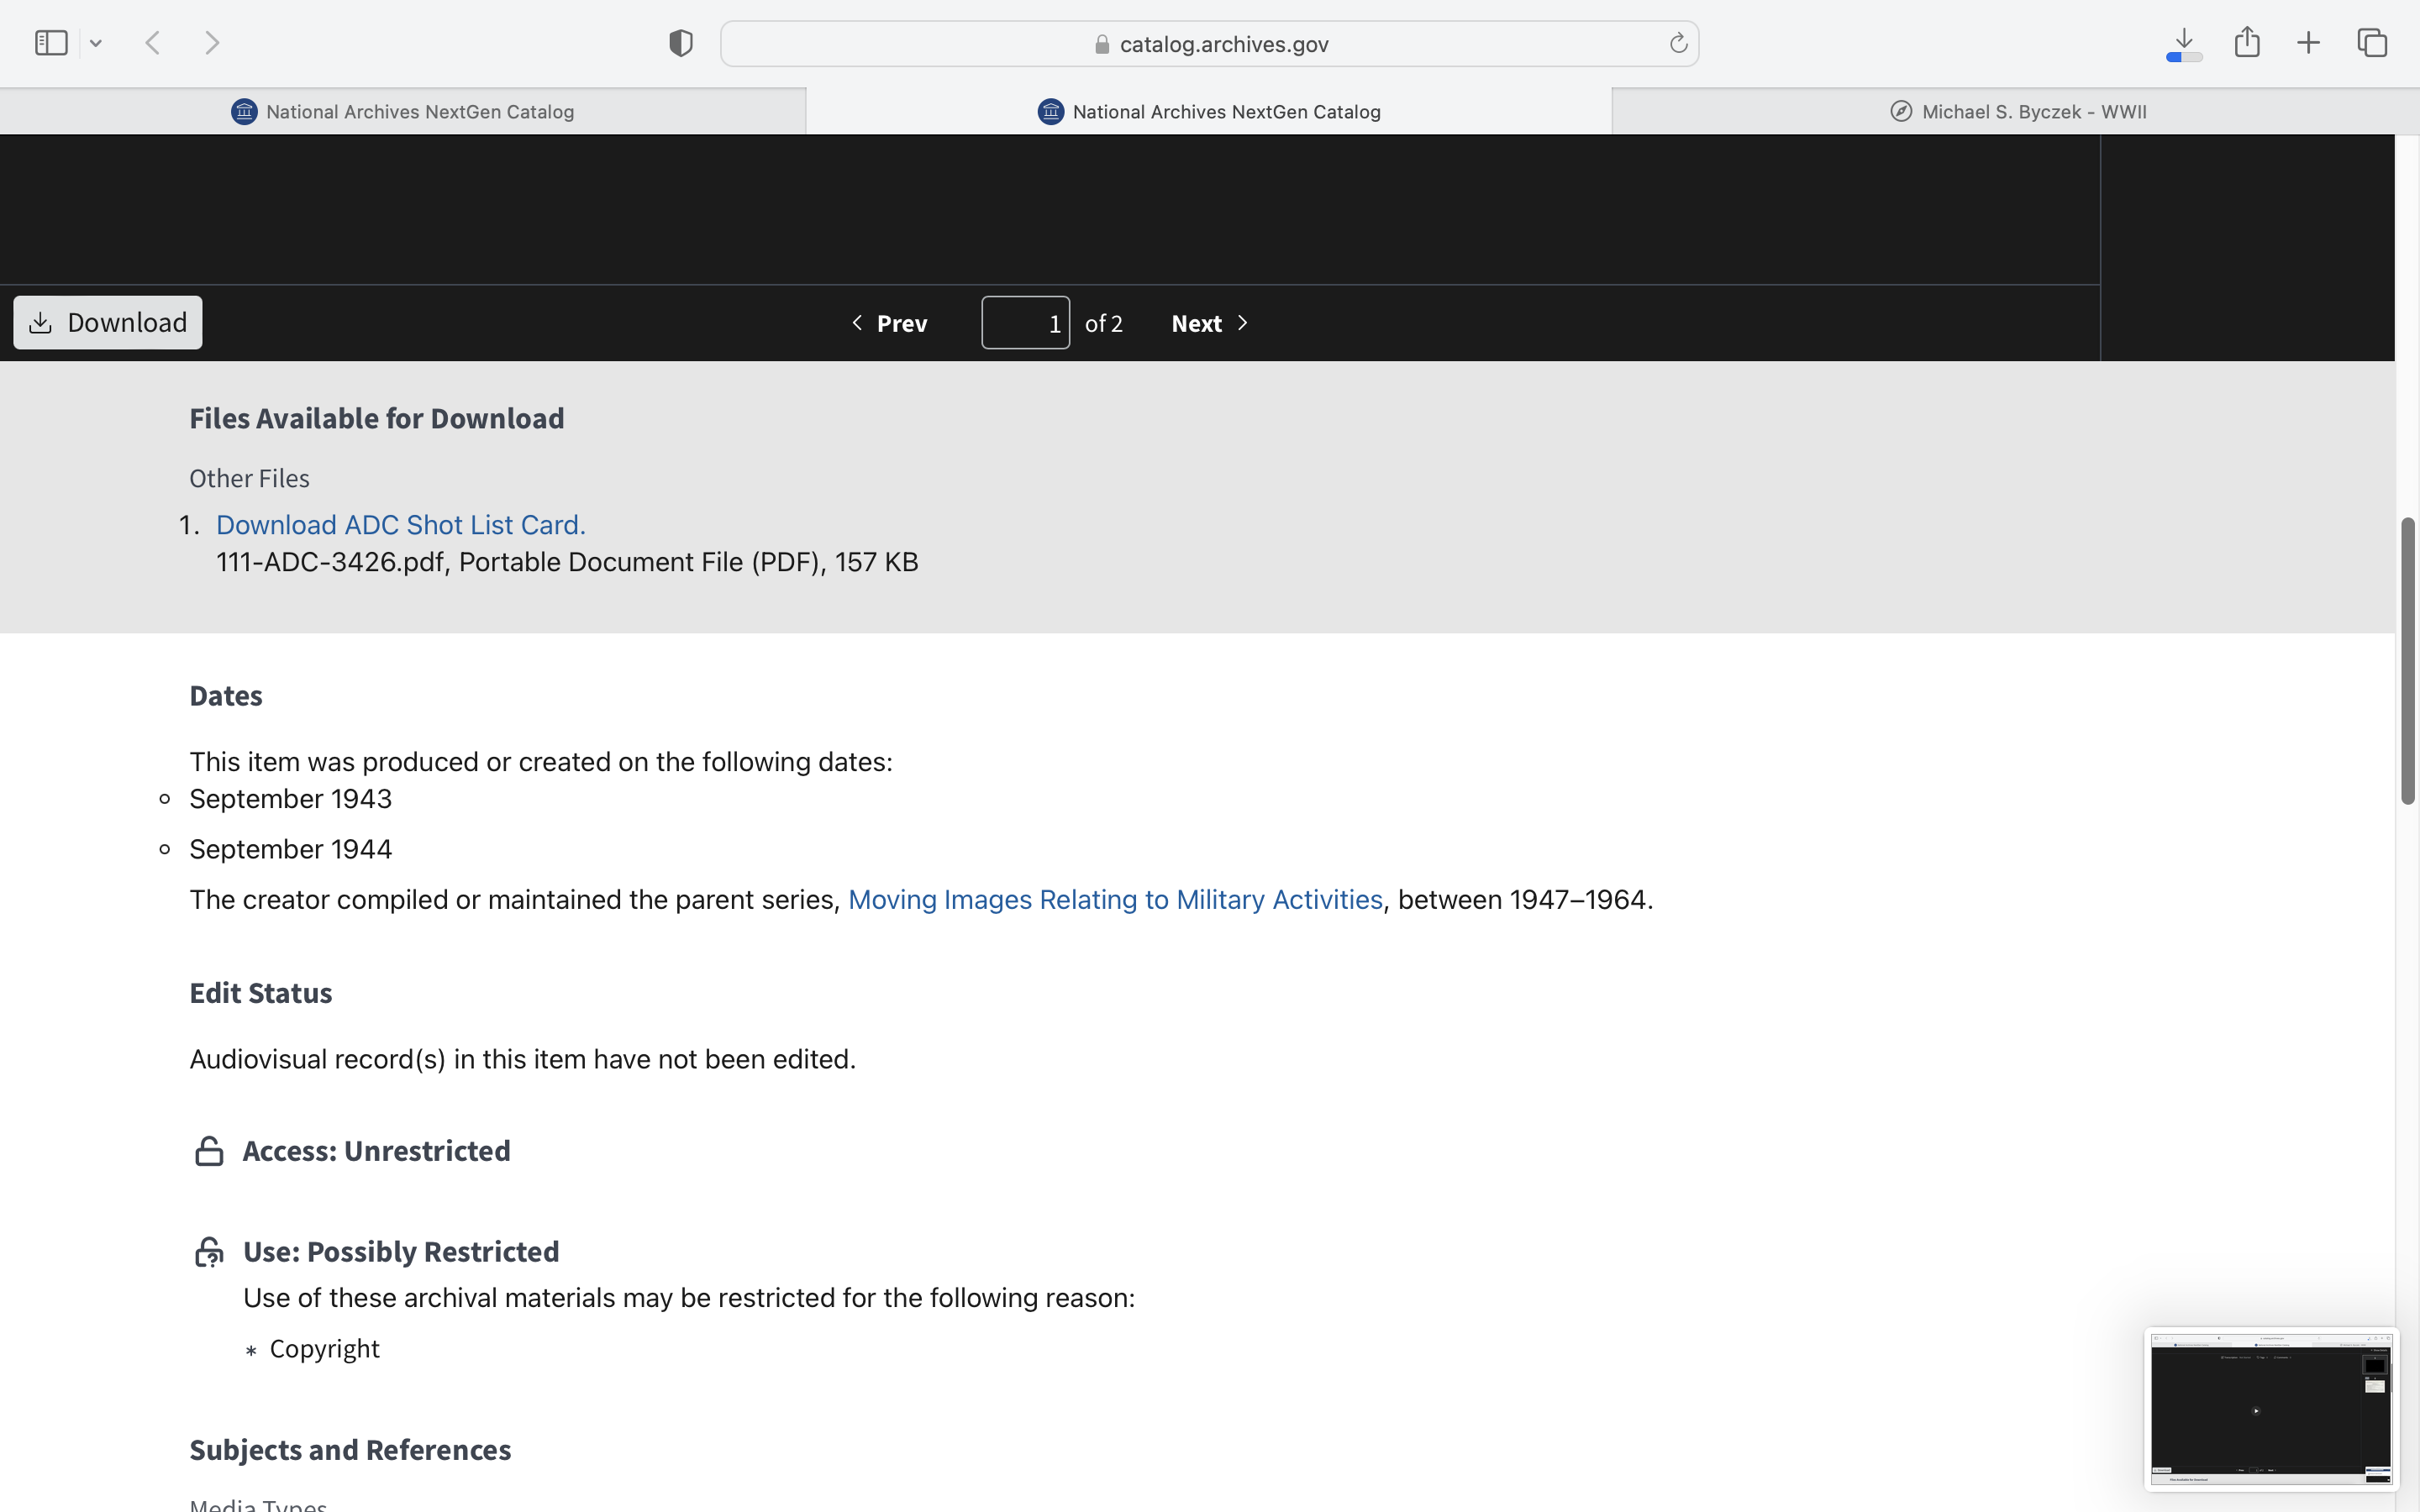Screen dimensions: 2420x1512
Task: Click the page number input field
Action: (1025, 323)
